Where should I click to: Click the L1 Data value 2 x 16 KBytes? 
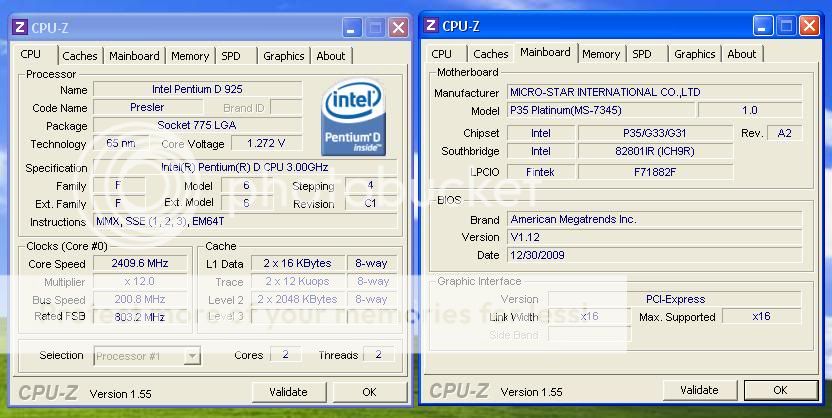tap(298, 263)
